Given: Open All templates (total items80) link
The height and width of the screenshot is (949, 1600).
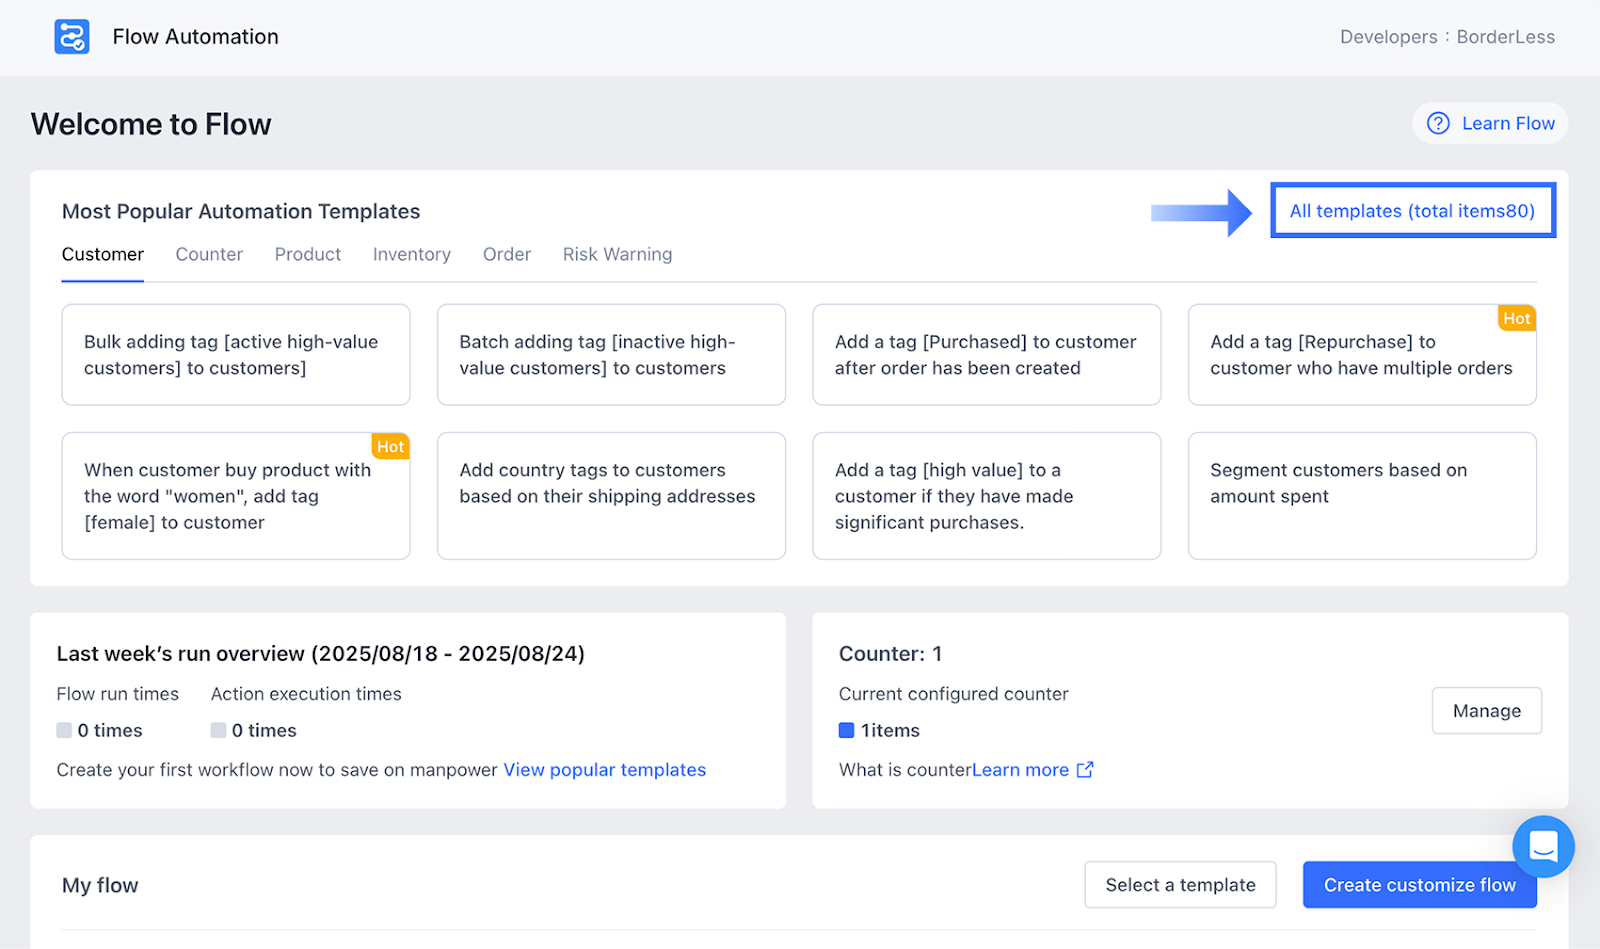Looking at the screenshot, I should [1412, 211].
